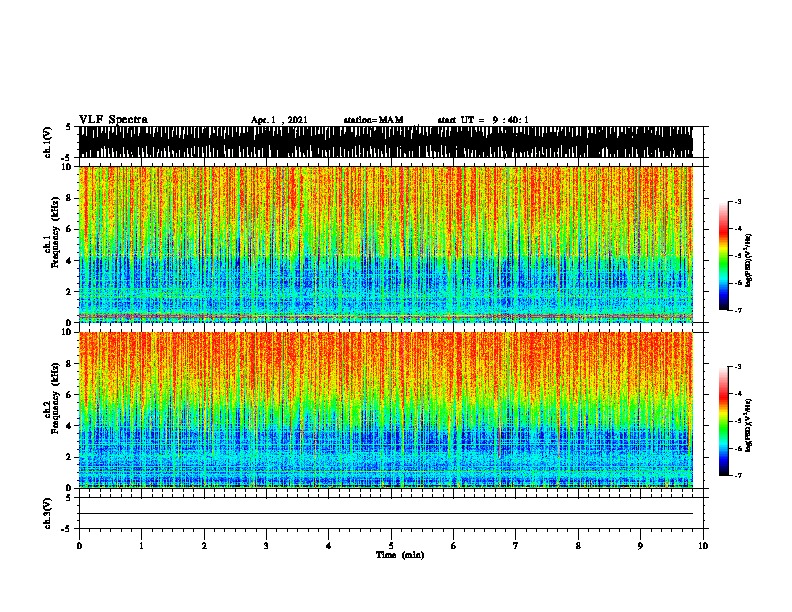The height and width of the screenshot is (612, 792).
Task: Click the "5" tick on the ch.1(V) axis
Action: (x=68, y=127)
